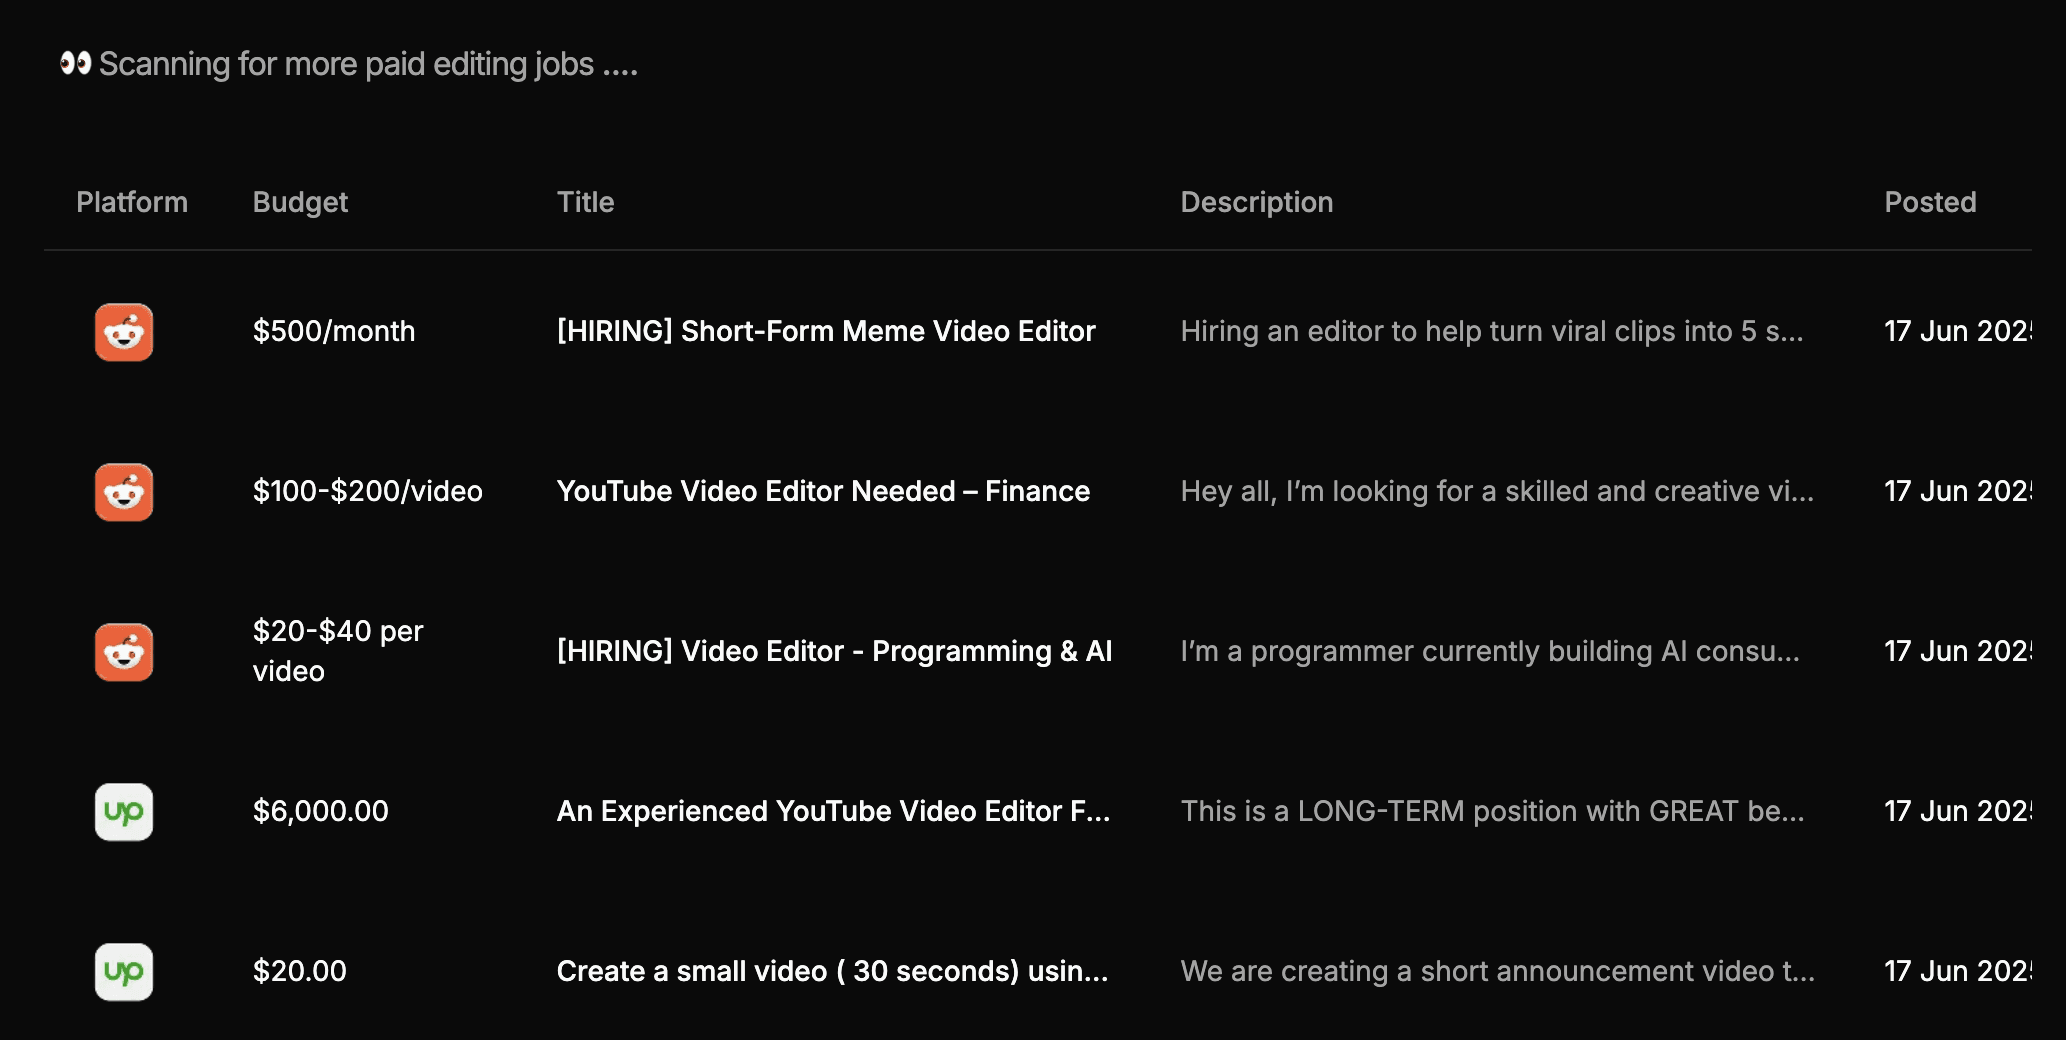Open 'Create a small video ( 30 seconds)' title
The width and height of the screenshot is (2066, 1040).
click(x=832, y=971)
